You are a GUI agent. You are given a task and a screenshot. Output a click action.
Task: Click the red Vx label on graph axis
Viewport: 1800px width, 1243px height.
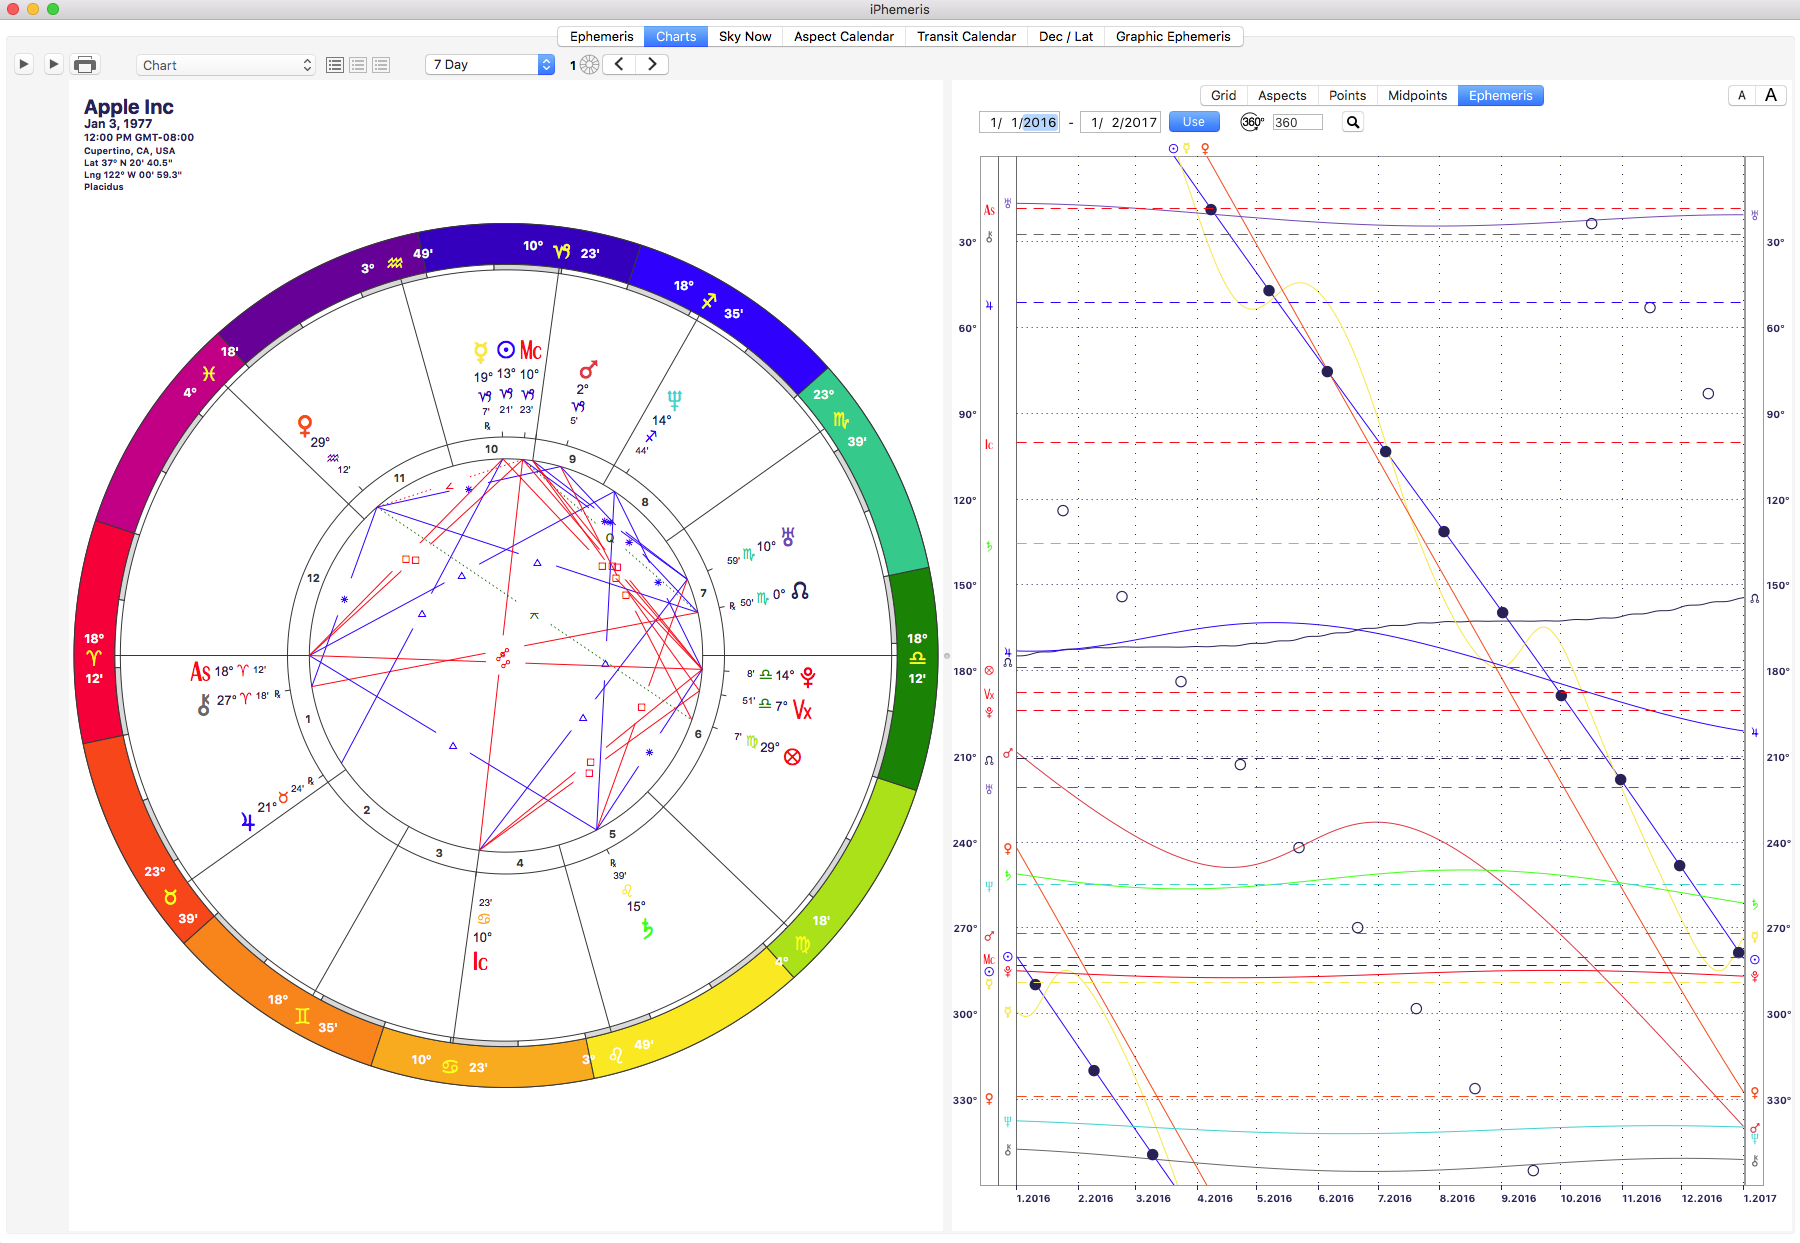coord(989,694)
